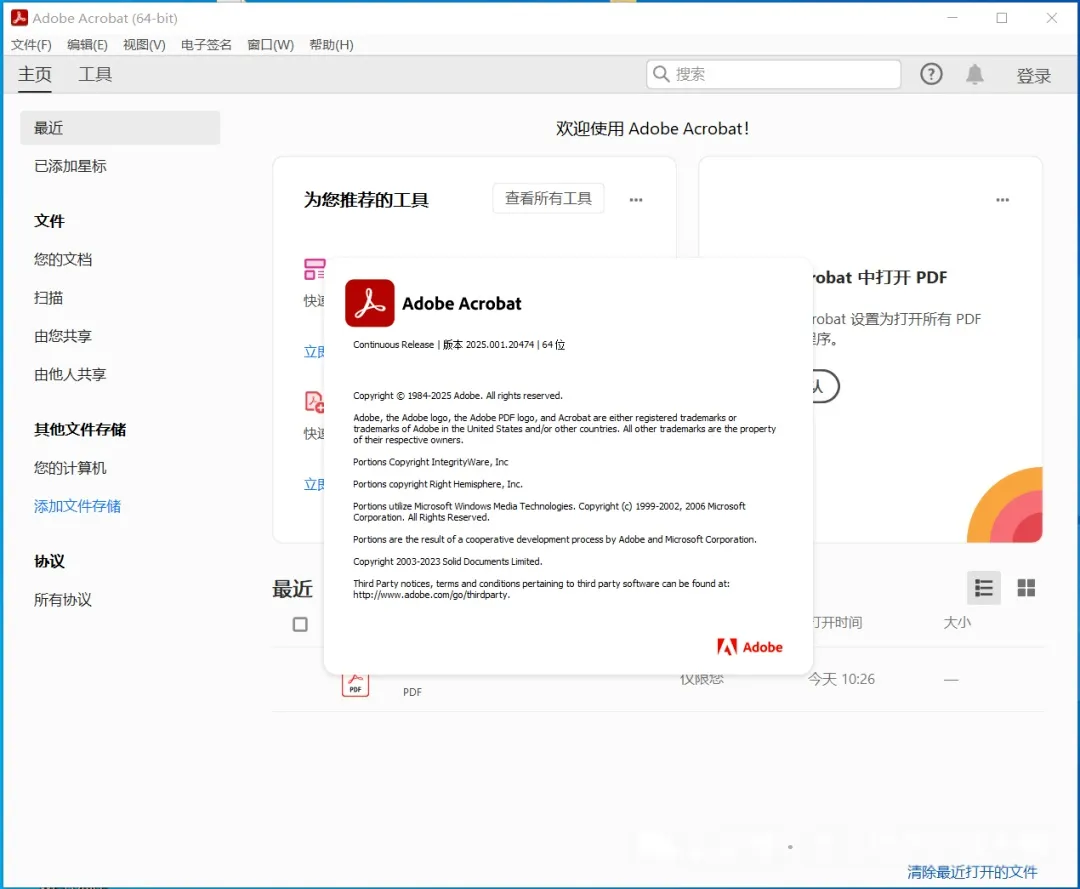Open the 视图(V) menu
Image resolution: width=1080 pixels, height=889 pixels.
144,45
